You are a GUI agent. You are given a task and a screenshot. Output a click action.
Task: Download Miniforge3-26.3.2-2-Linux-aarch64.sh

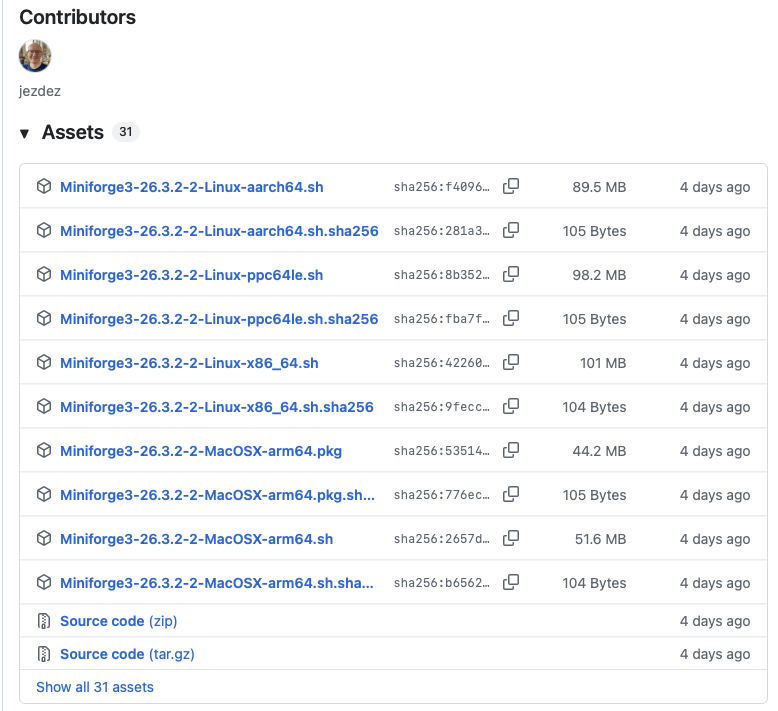tap(192, 187)
